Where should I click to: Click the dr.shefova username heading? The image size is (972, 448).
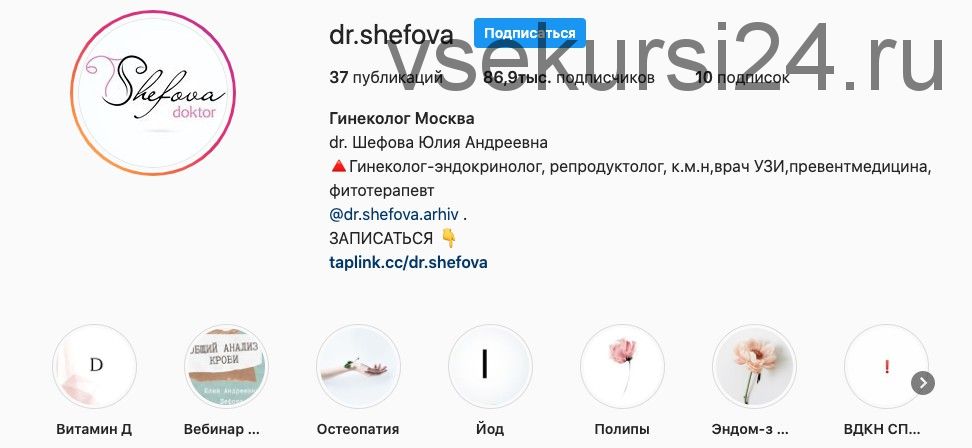(x=391, y=35)
